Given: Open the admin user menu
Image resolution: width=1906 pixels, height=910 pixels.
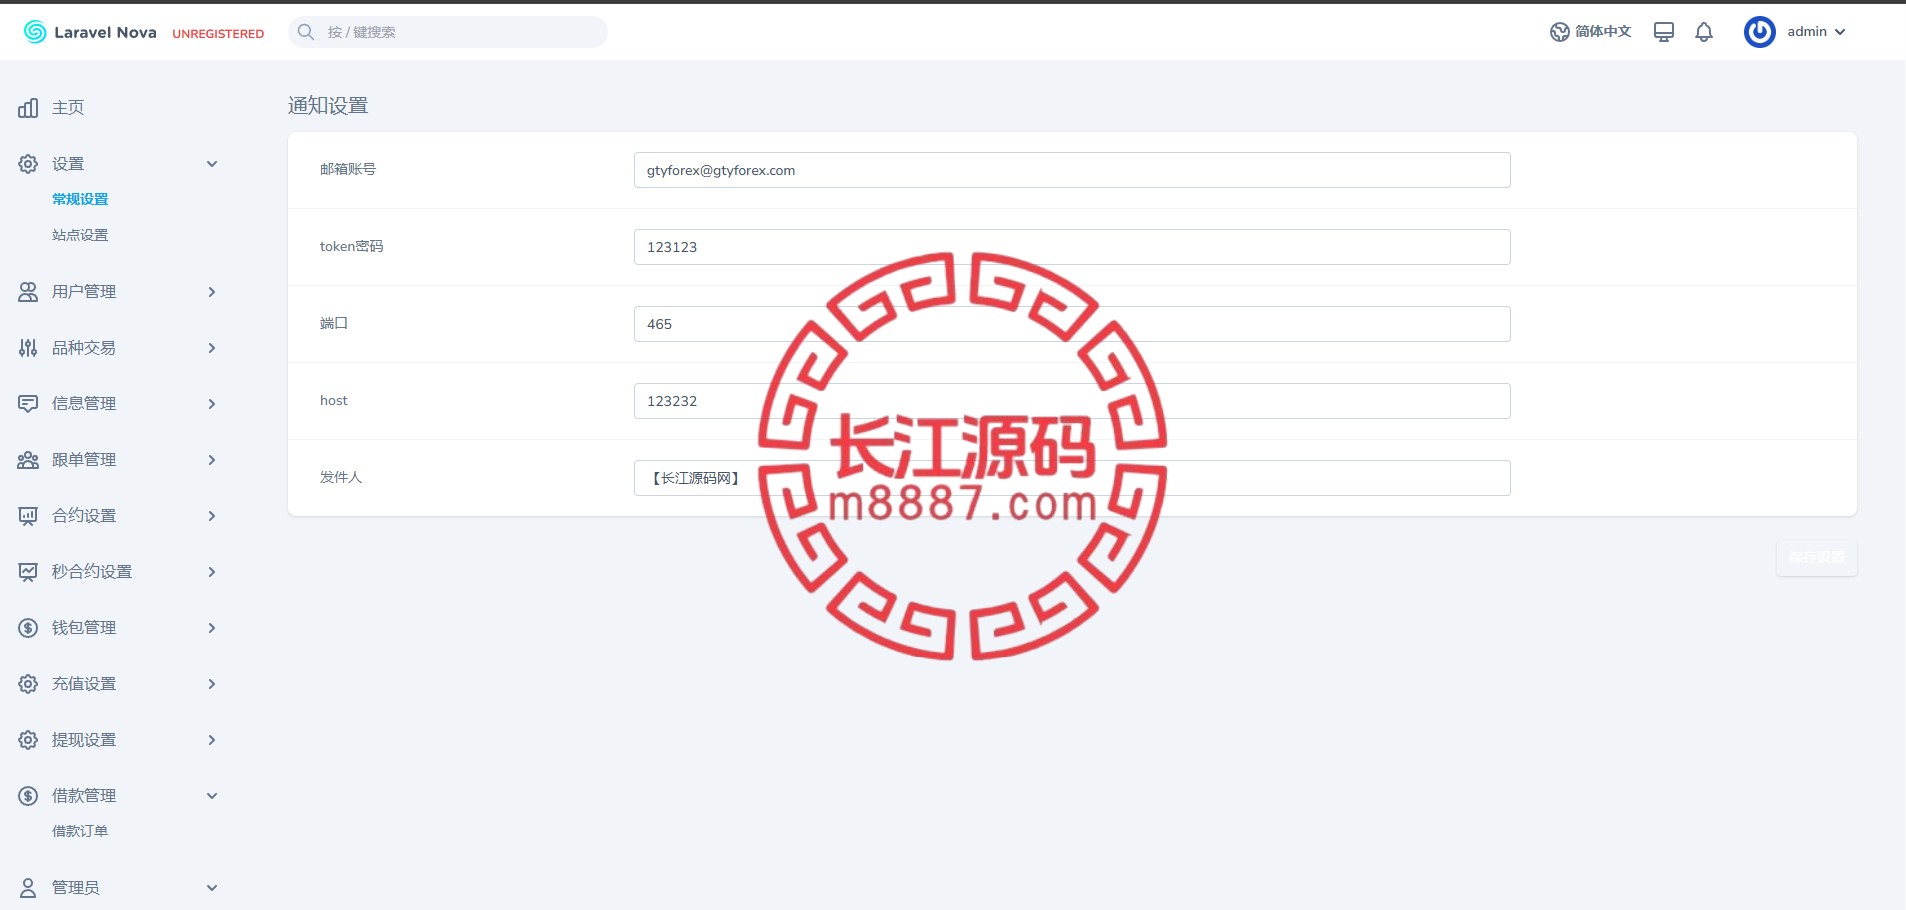Looking at the screenshot, I should (1795, 32).
